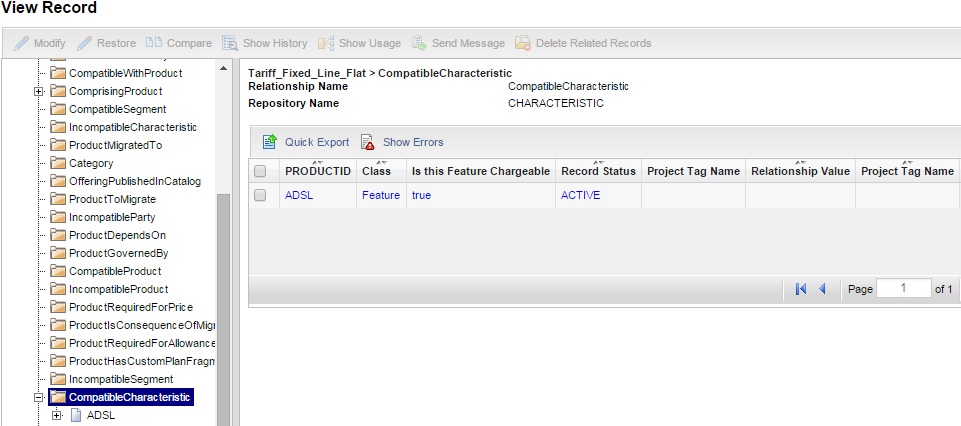961x426 pixels.
Task: Go to first page arrow icon
Action: pos(800,289)
